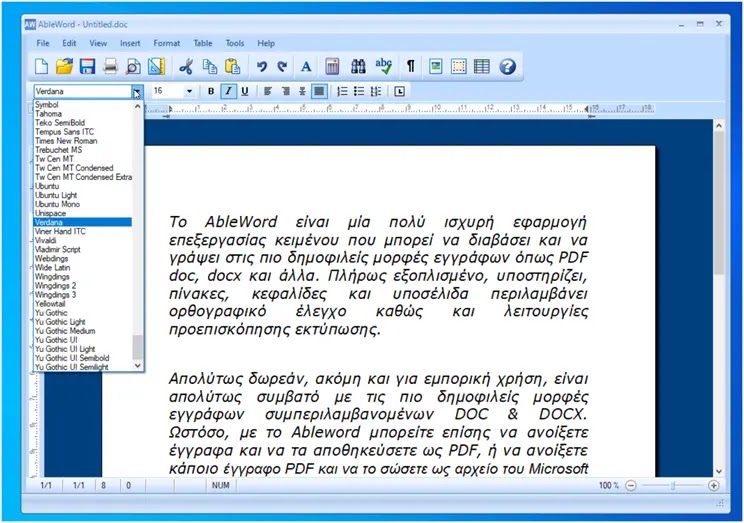This screenshot has width=744, height=523.
Task: Open the File menu
Action: 43,43
